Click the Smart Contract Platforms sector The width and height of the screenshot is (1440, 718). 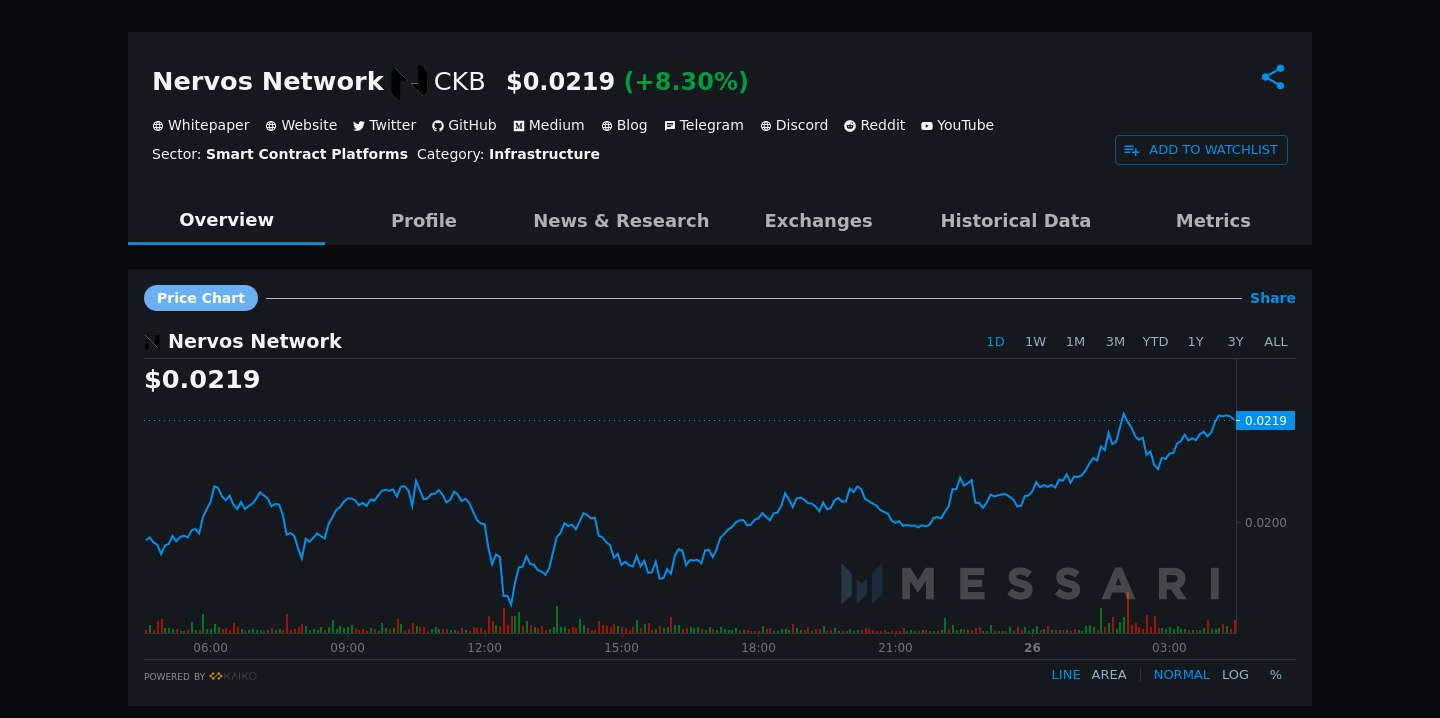tap(307, 154)
